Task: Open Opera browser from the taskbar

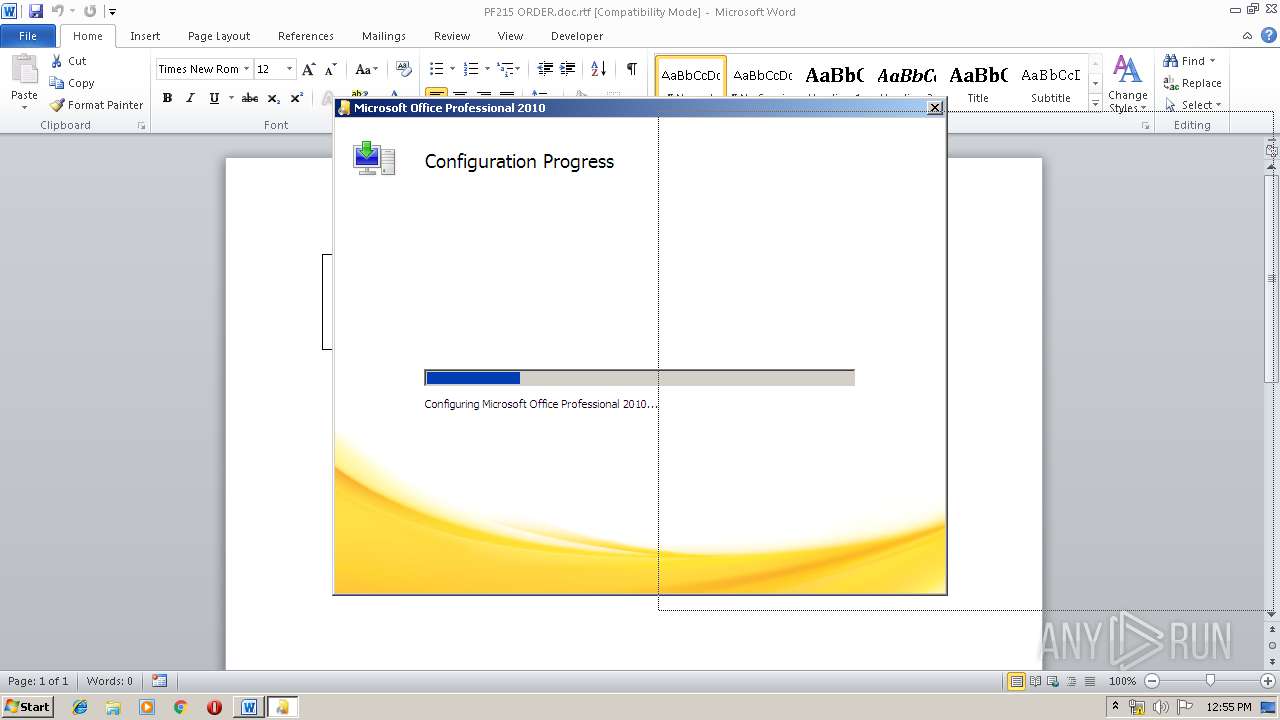Action: tap(214, 707)
